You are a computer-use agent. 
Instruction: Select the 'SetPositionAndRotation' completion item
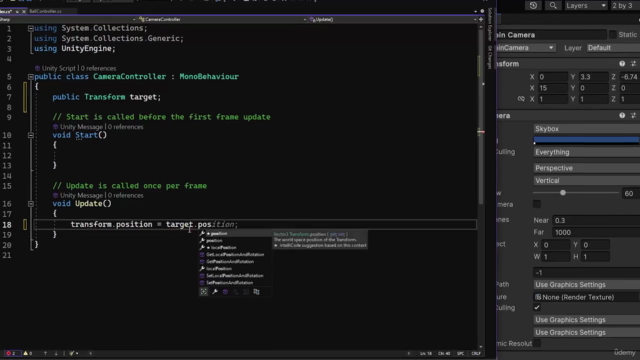coord(235,282)
